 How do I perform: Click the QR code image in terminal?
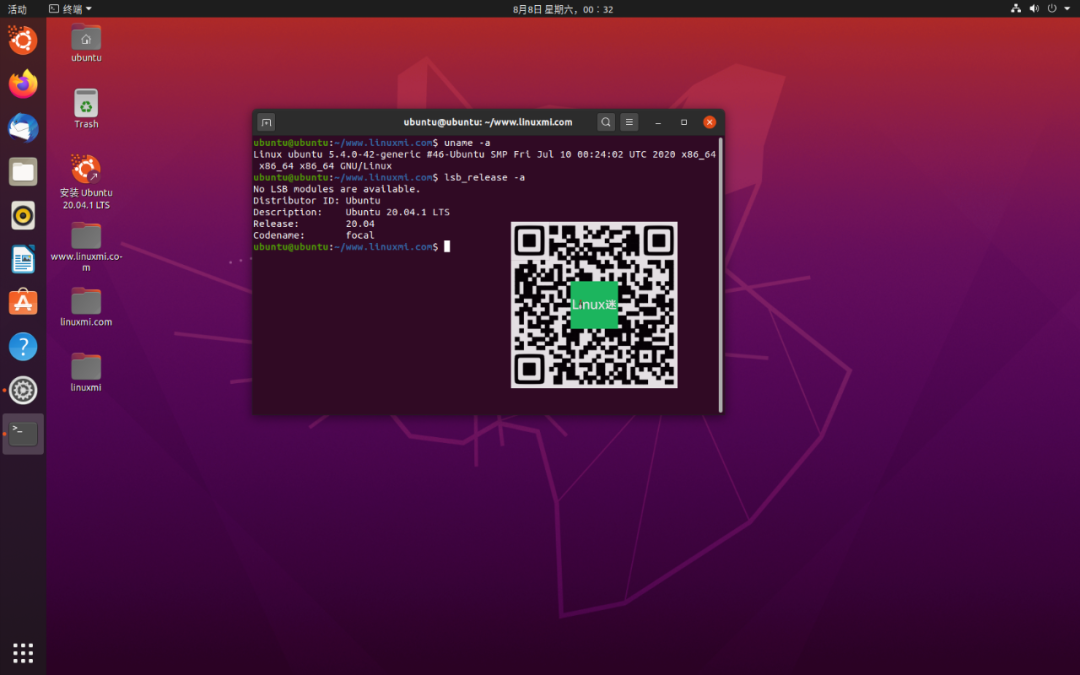(594, 304)
